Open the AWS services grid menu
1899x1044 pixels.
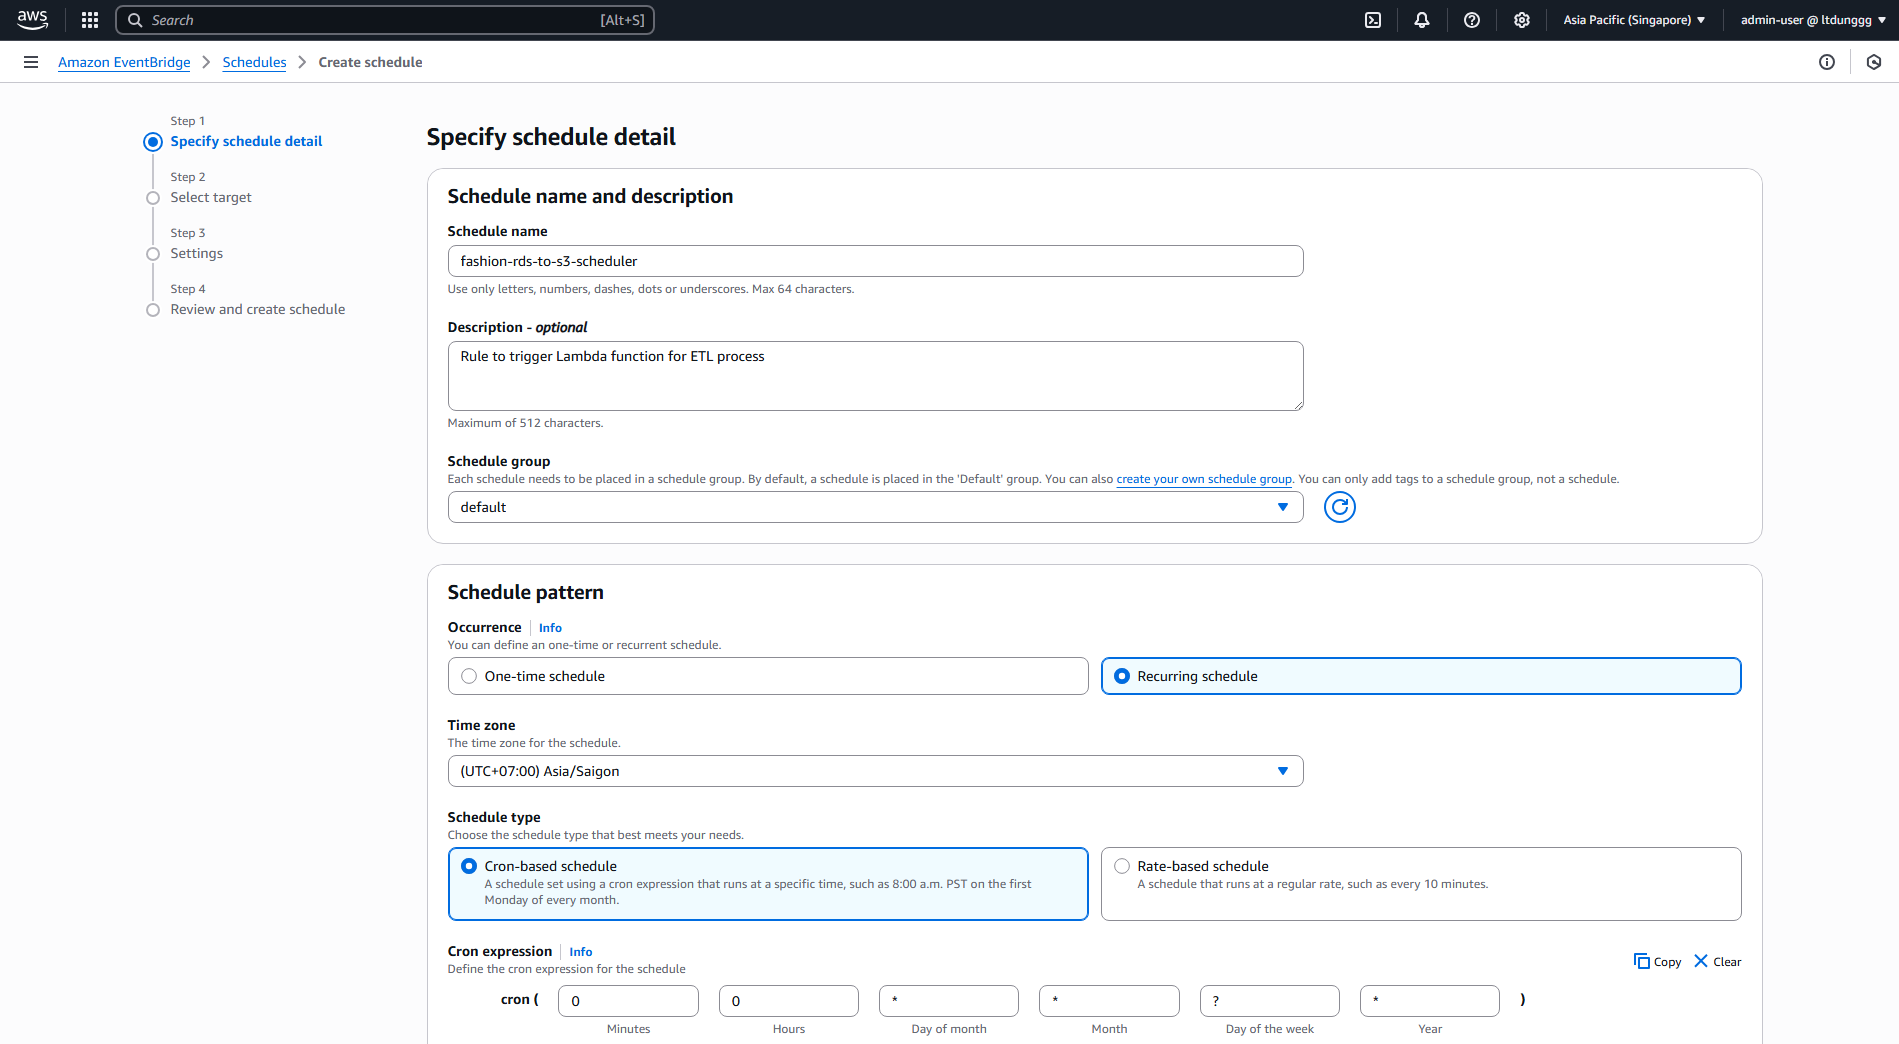pyautogui.click(x=90, y=20)
